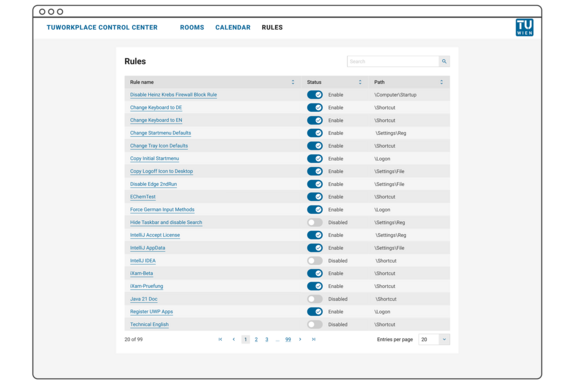Image resolution: width=575 pixels, height=384 pixels.
Task: Toggle EChemTest rule switch
Action: [315, 197]
